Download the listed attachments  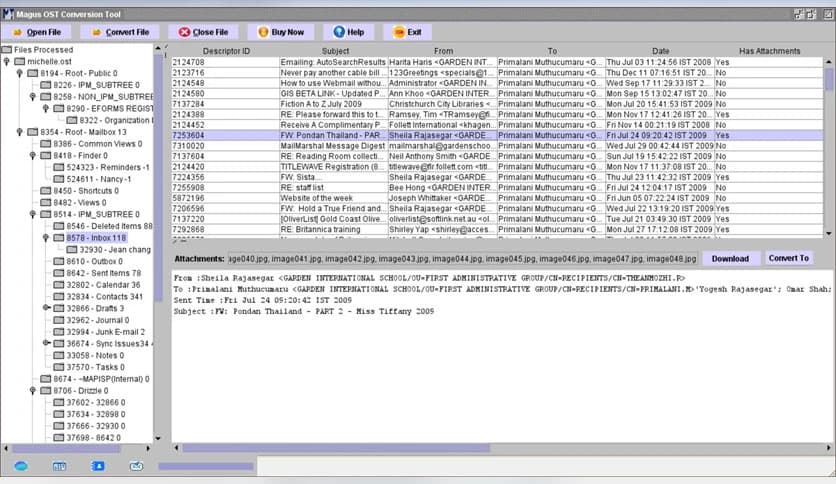pyautogui.click(x=730, y=259)
